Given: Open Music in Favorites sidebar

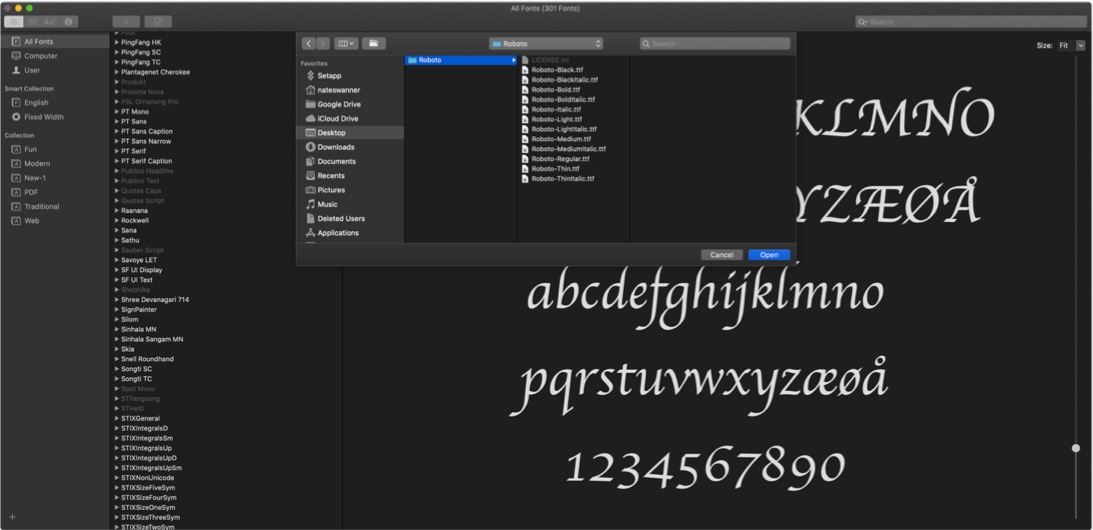Looking at the screenshot, I should pos(327,204).
